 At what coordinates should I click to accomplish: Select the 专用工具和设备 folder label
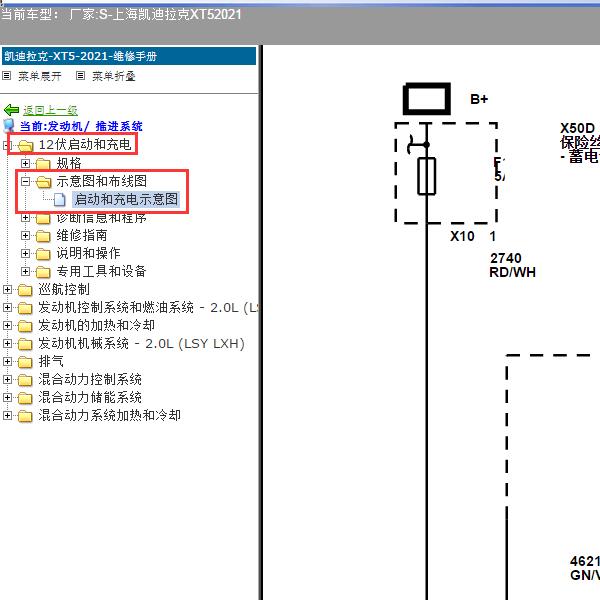101,271
